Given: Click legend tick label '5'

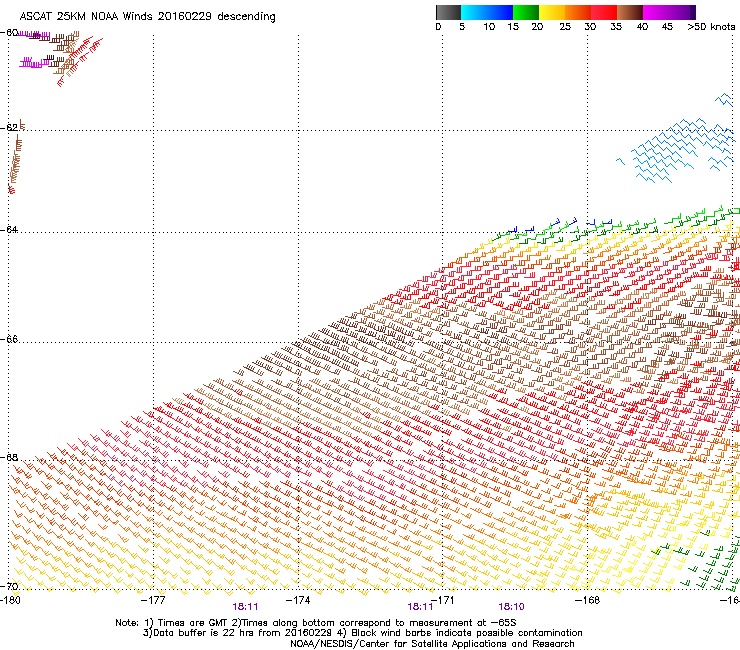Looking at the screenshot, I should pos(462,27).
